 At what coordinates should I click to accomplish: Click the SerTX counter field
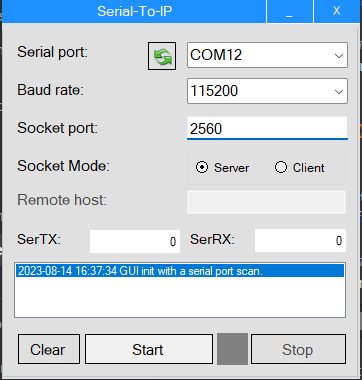point(135,241)
